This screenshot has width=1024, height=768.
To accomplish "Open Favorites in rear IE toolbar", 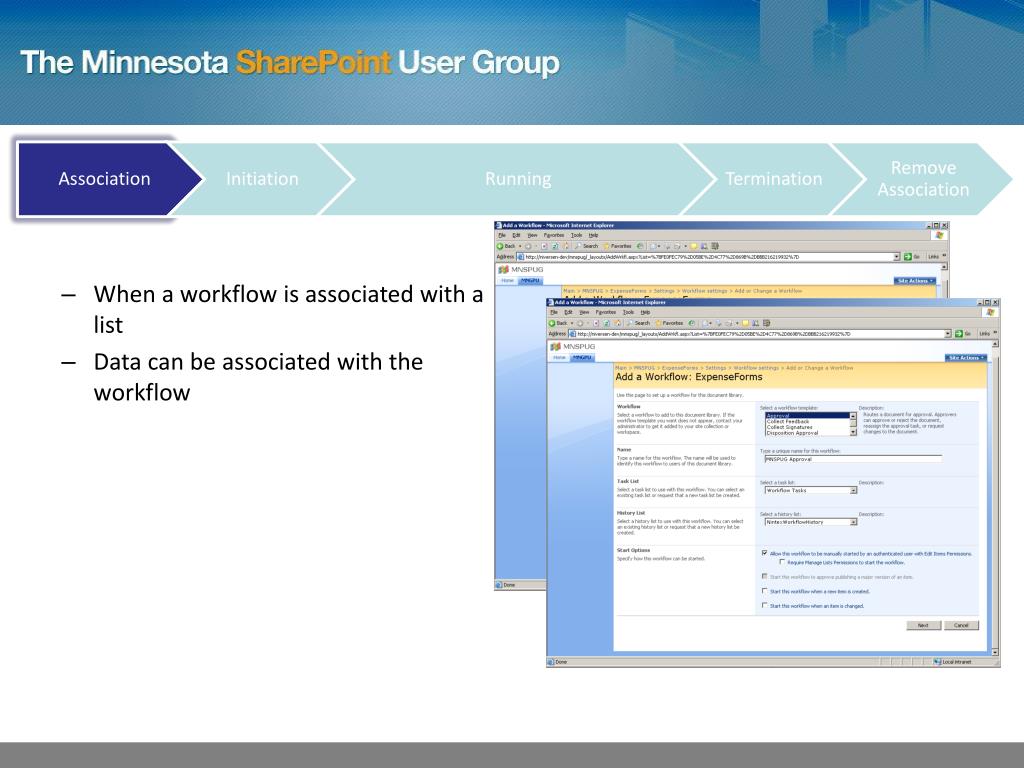I will click(x=617, y=246).
